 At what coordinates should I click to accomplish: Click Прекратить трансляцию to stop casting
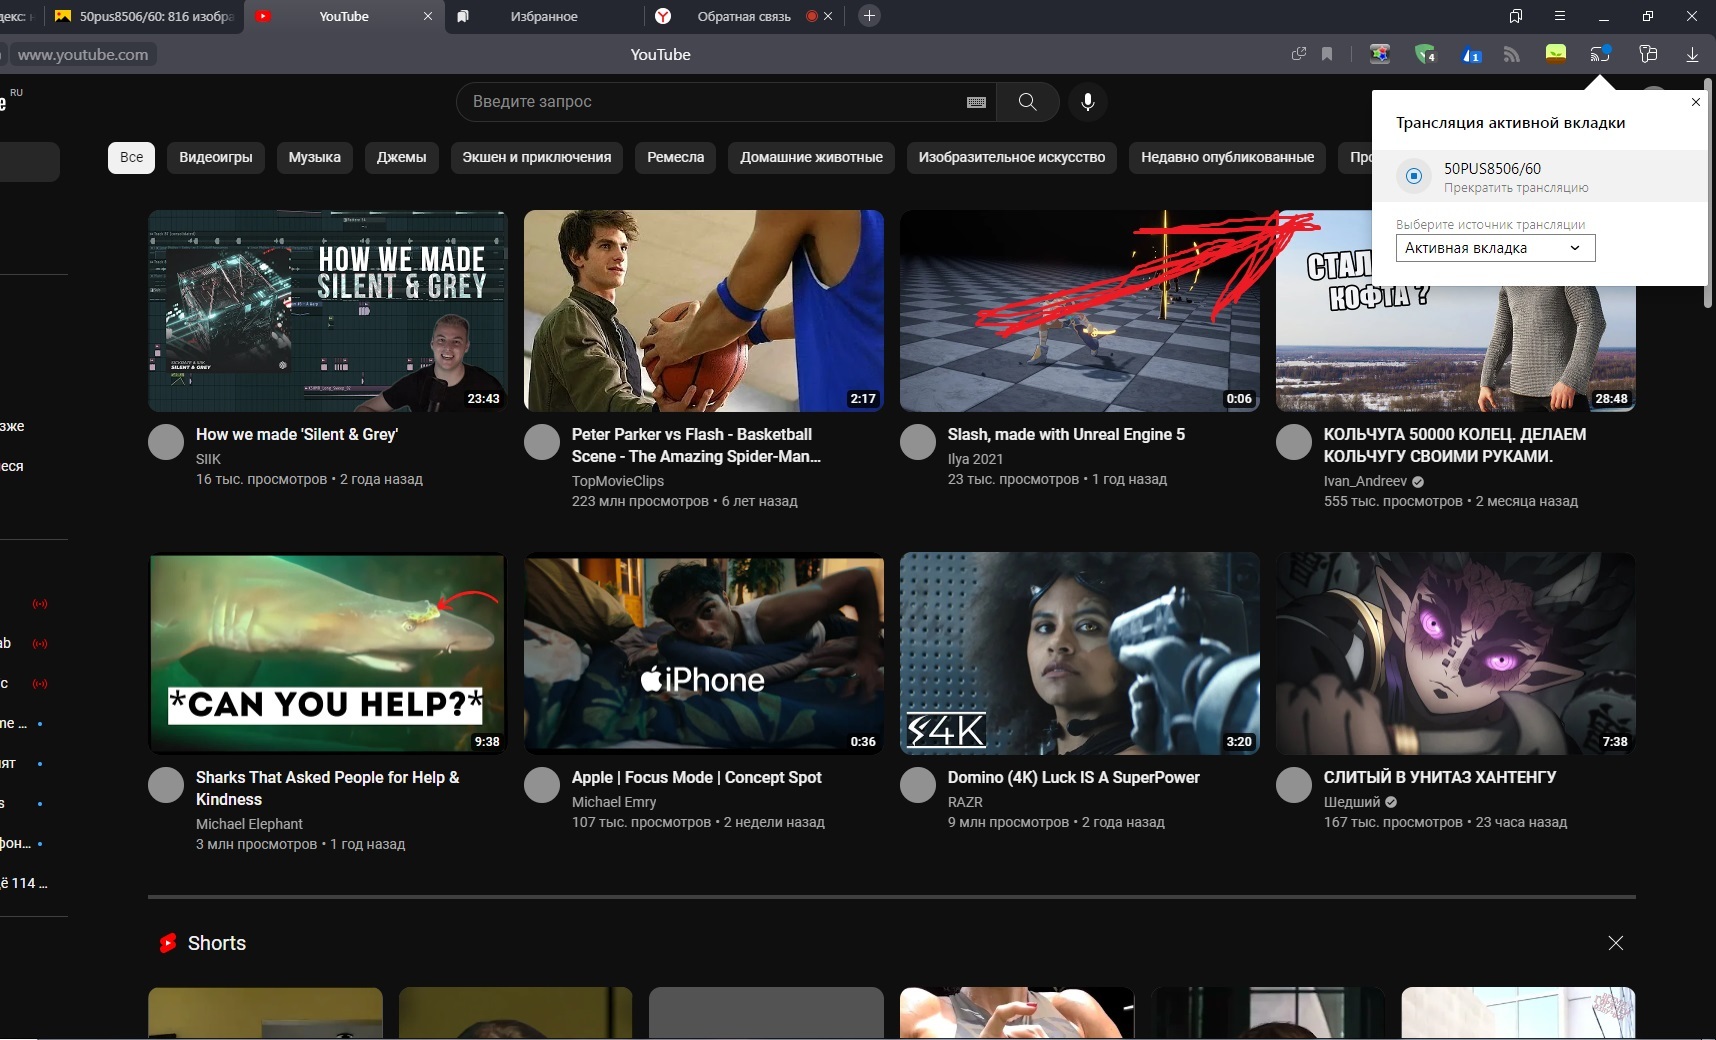pyautogui.click(x=1516, y=188)
